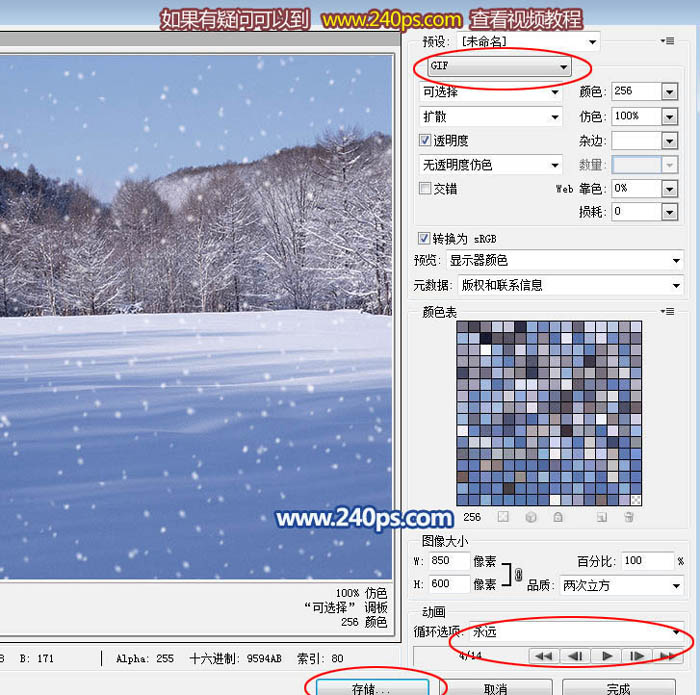This screenshot has width=700, height=695.
Task: Toggle the 透明度 transparency checkbox
Action: [425, 140]
